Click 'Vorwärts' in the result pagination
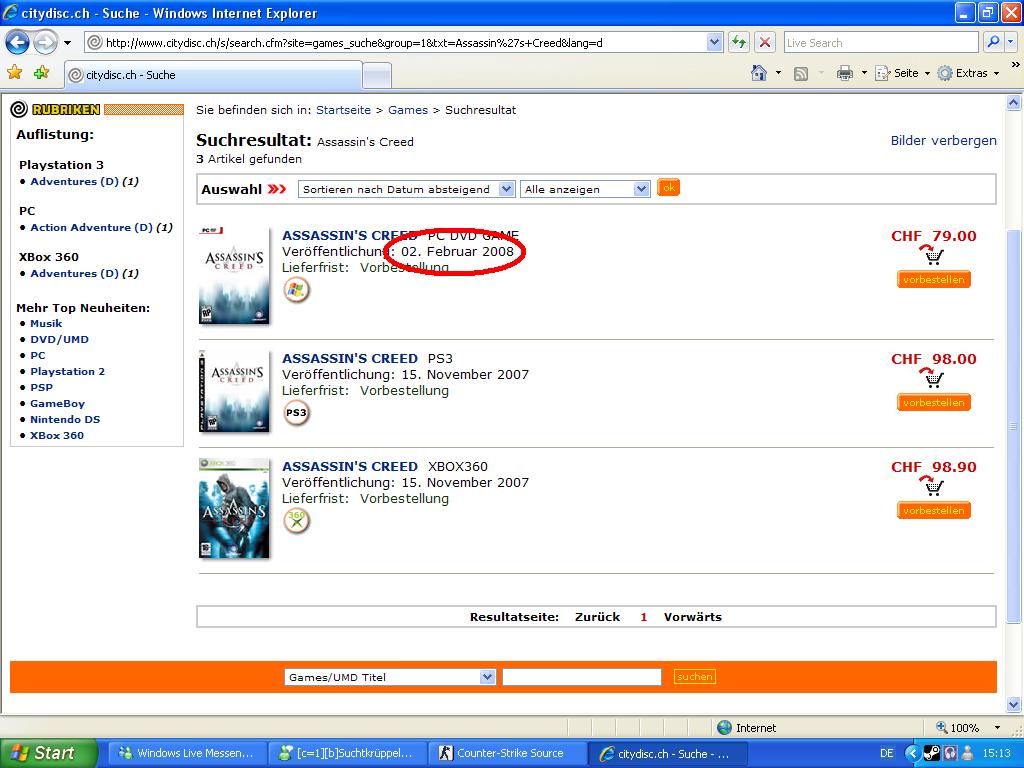This screenshot has height=768, width=1024. point(693,616)
